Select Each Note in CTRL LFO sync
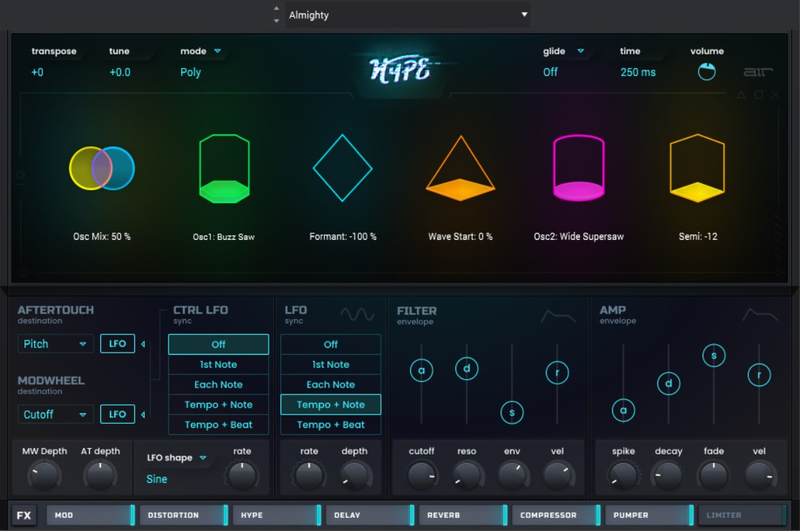This screenshot has width=800, height=531. point(218,385)
